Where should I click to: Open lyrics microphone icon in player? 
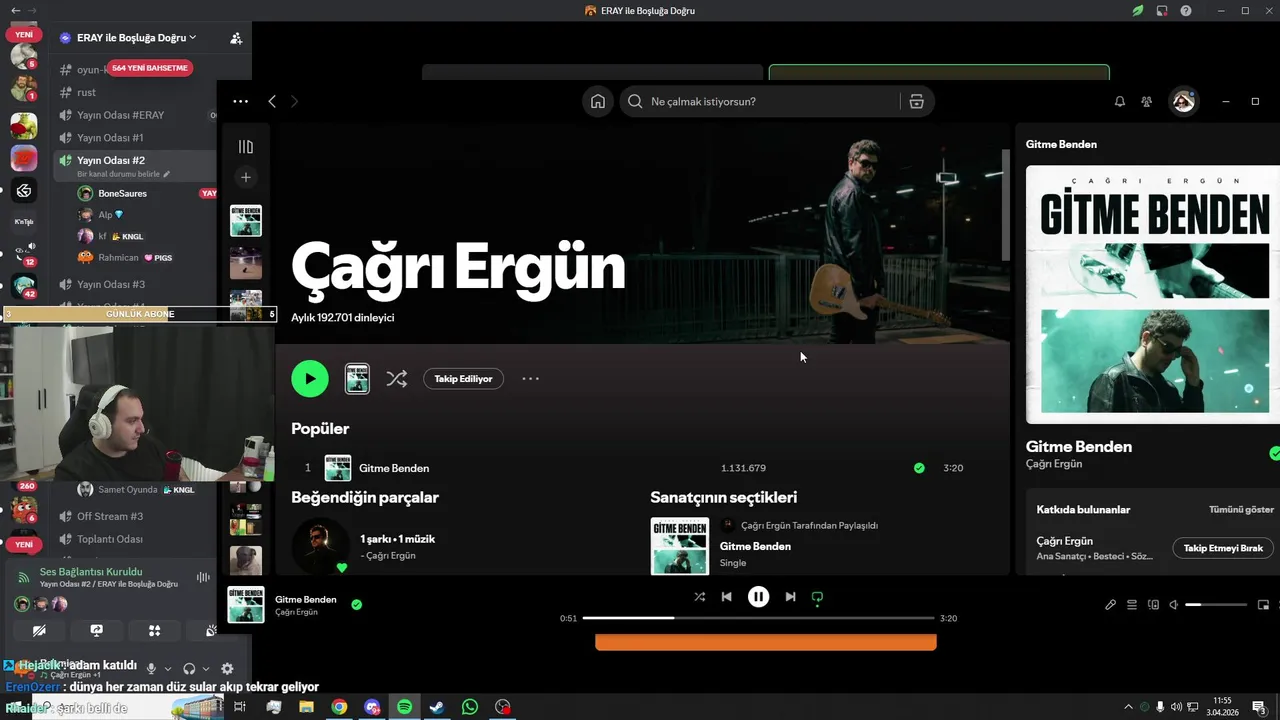point(1111,605)
